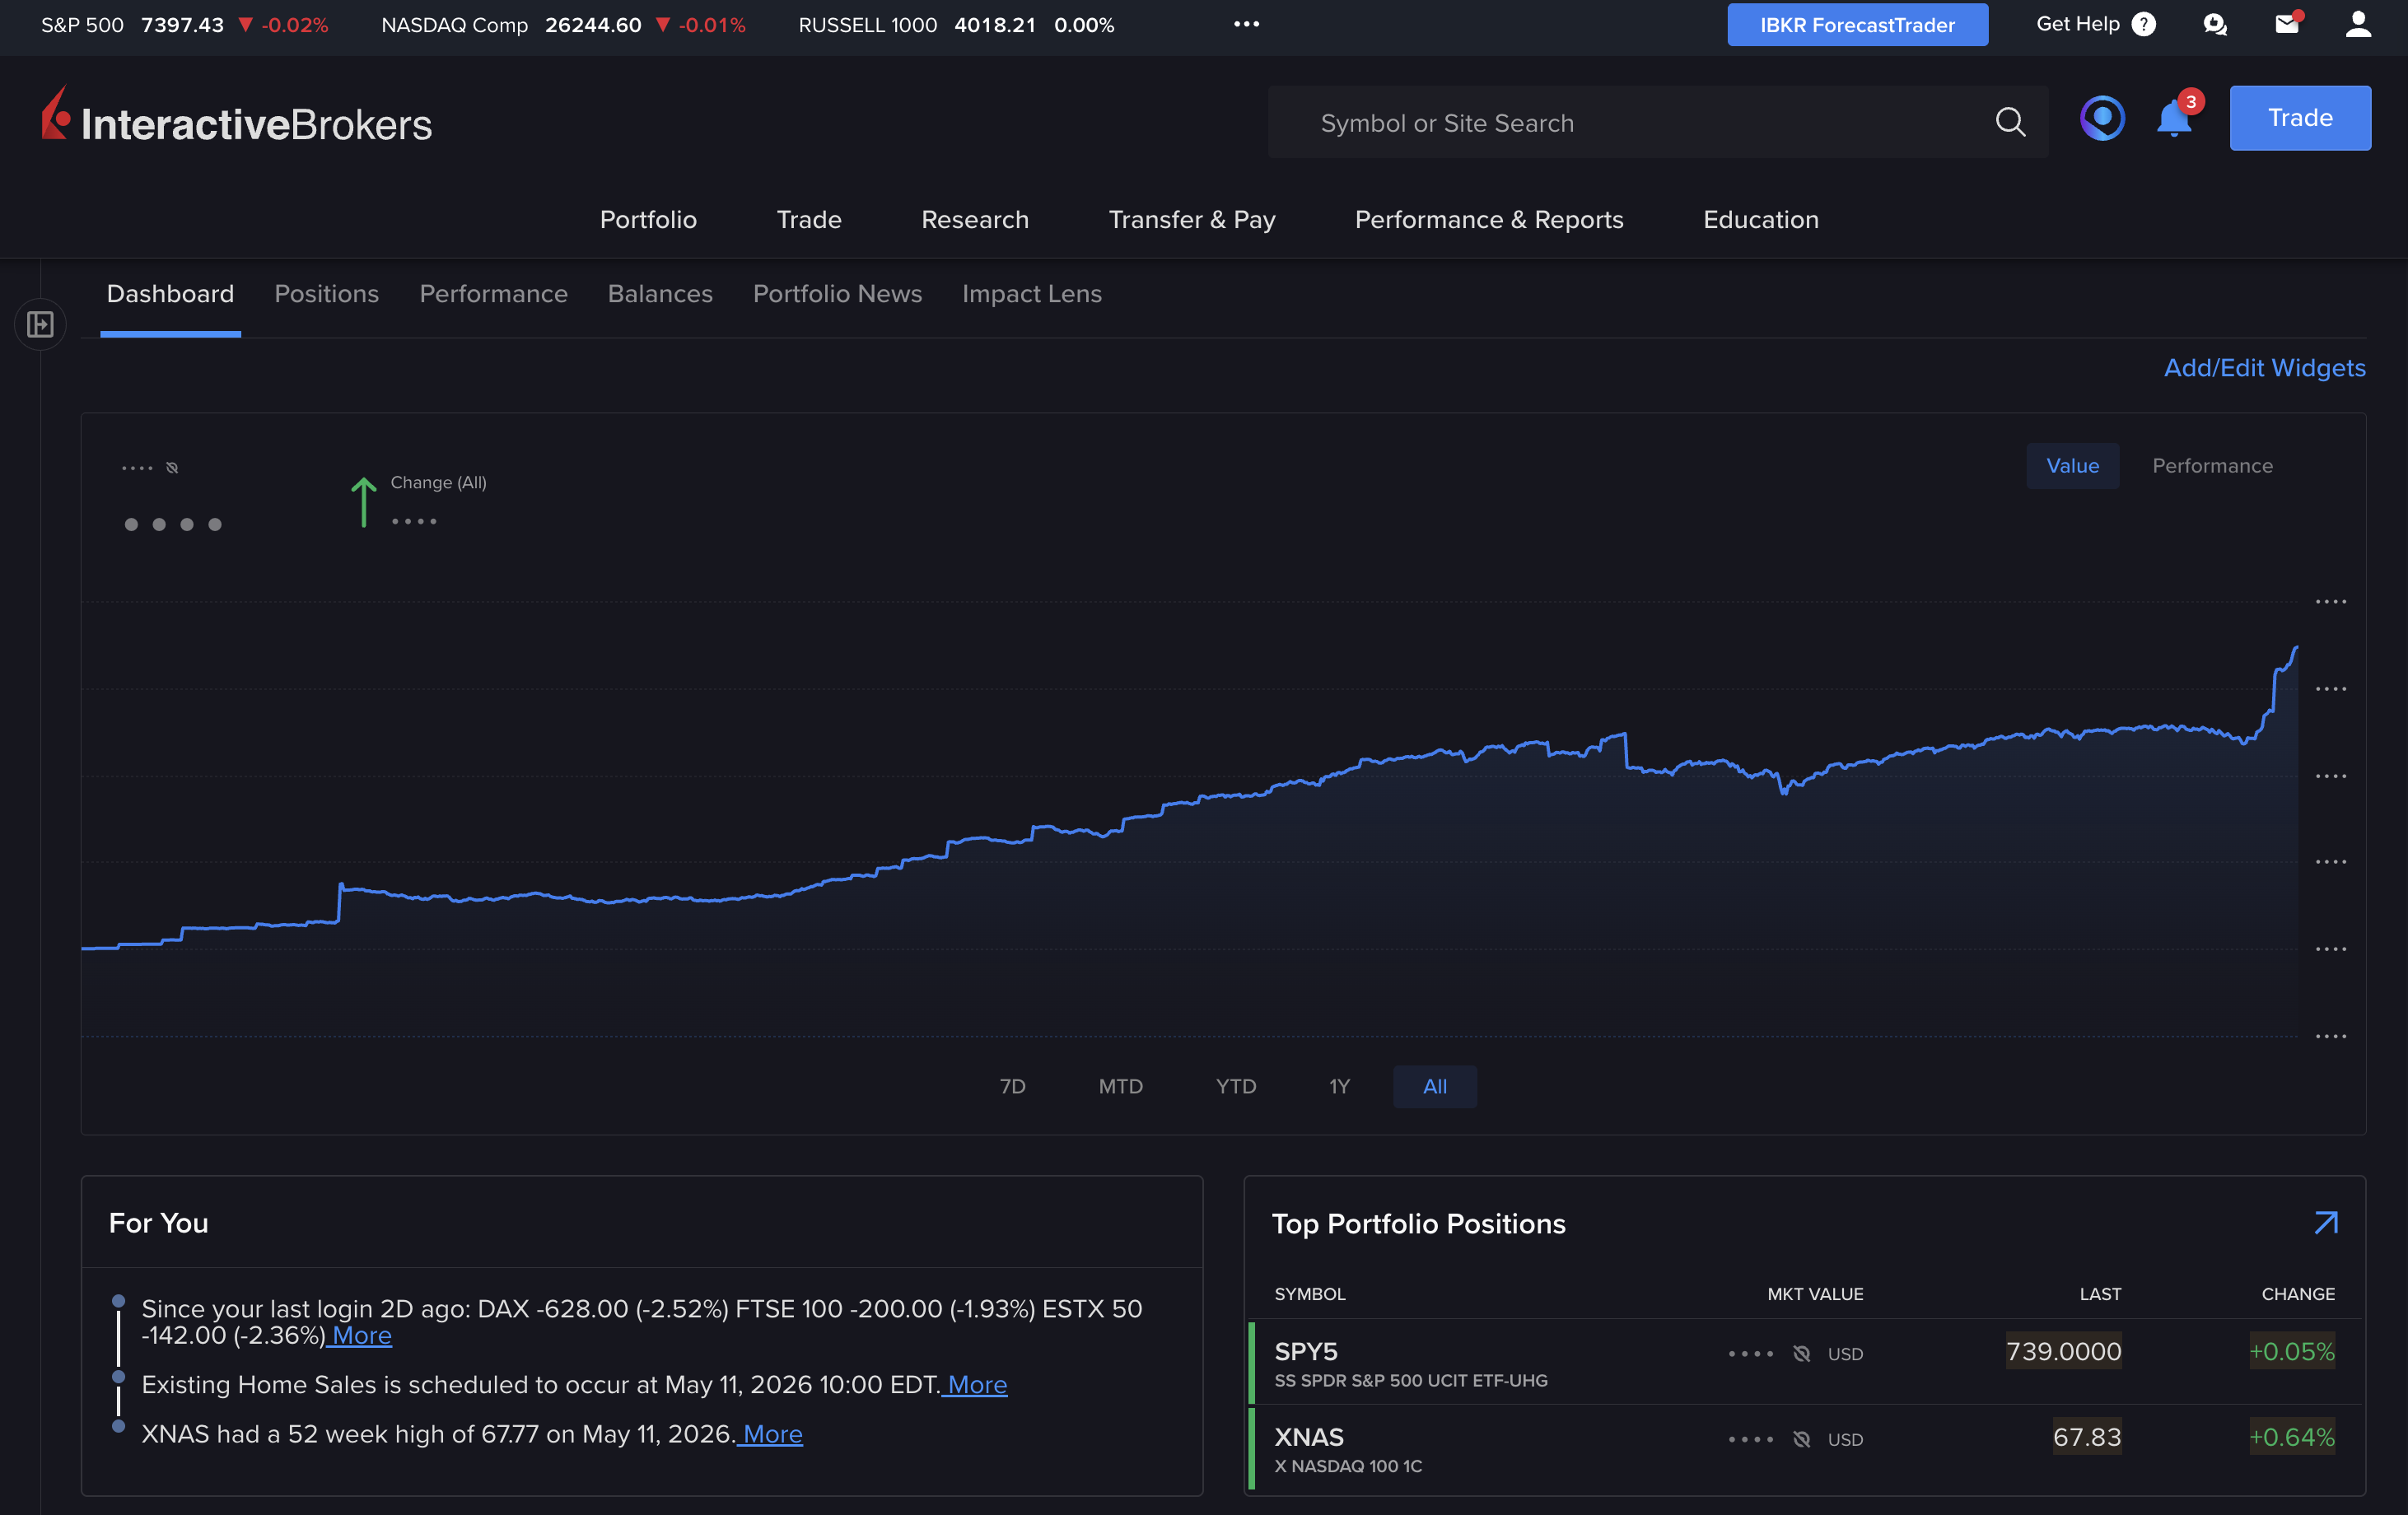
Task: Show more ticker indices via ellipsis
Action: coord(1246,24)
